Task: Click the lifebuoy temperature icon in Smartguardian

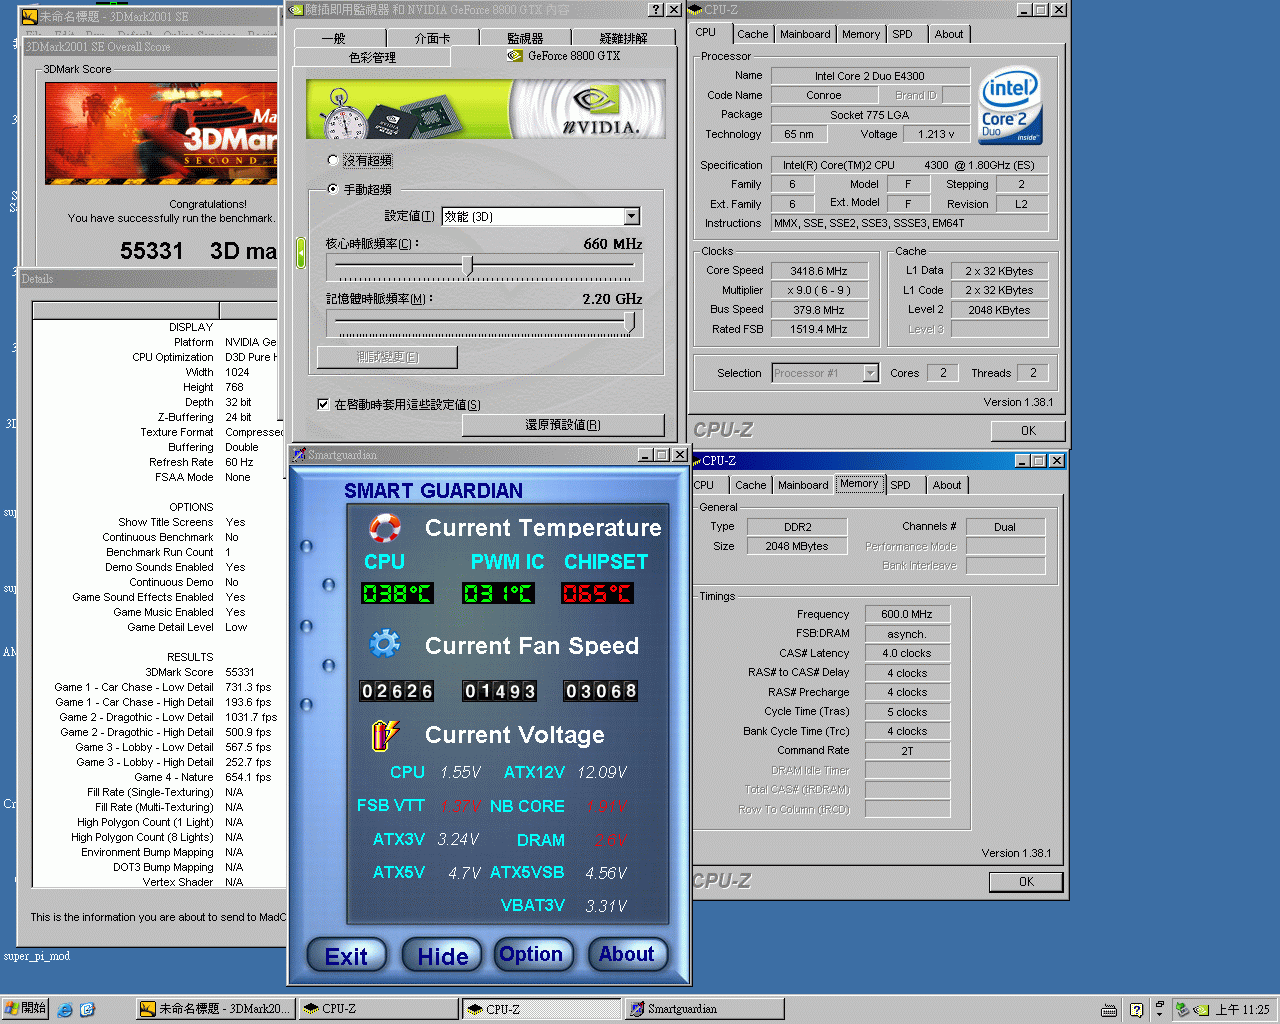Action: 385,527
